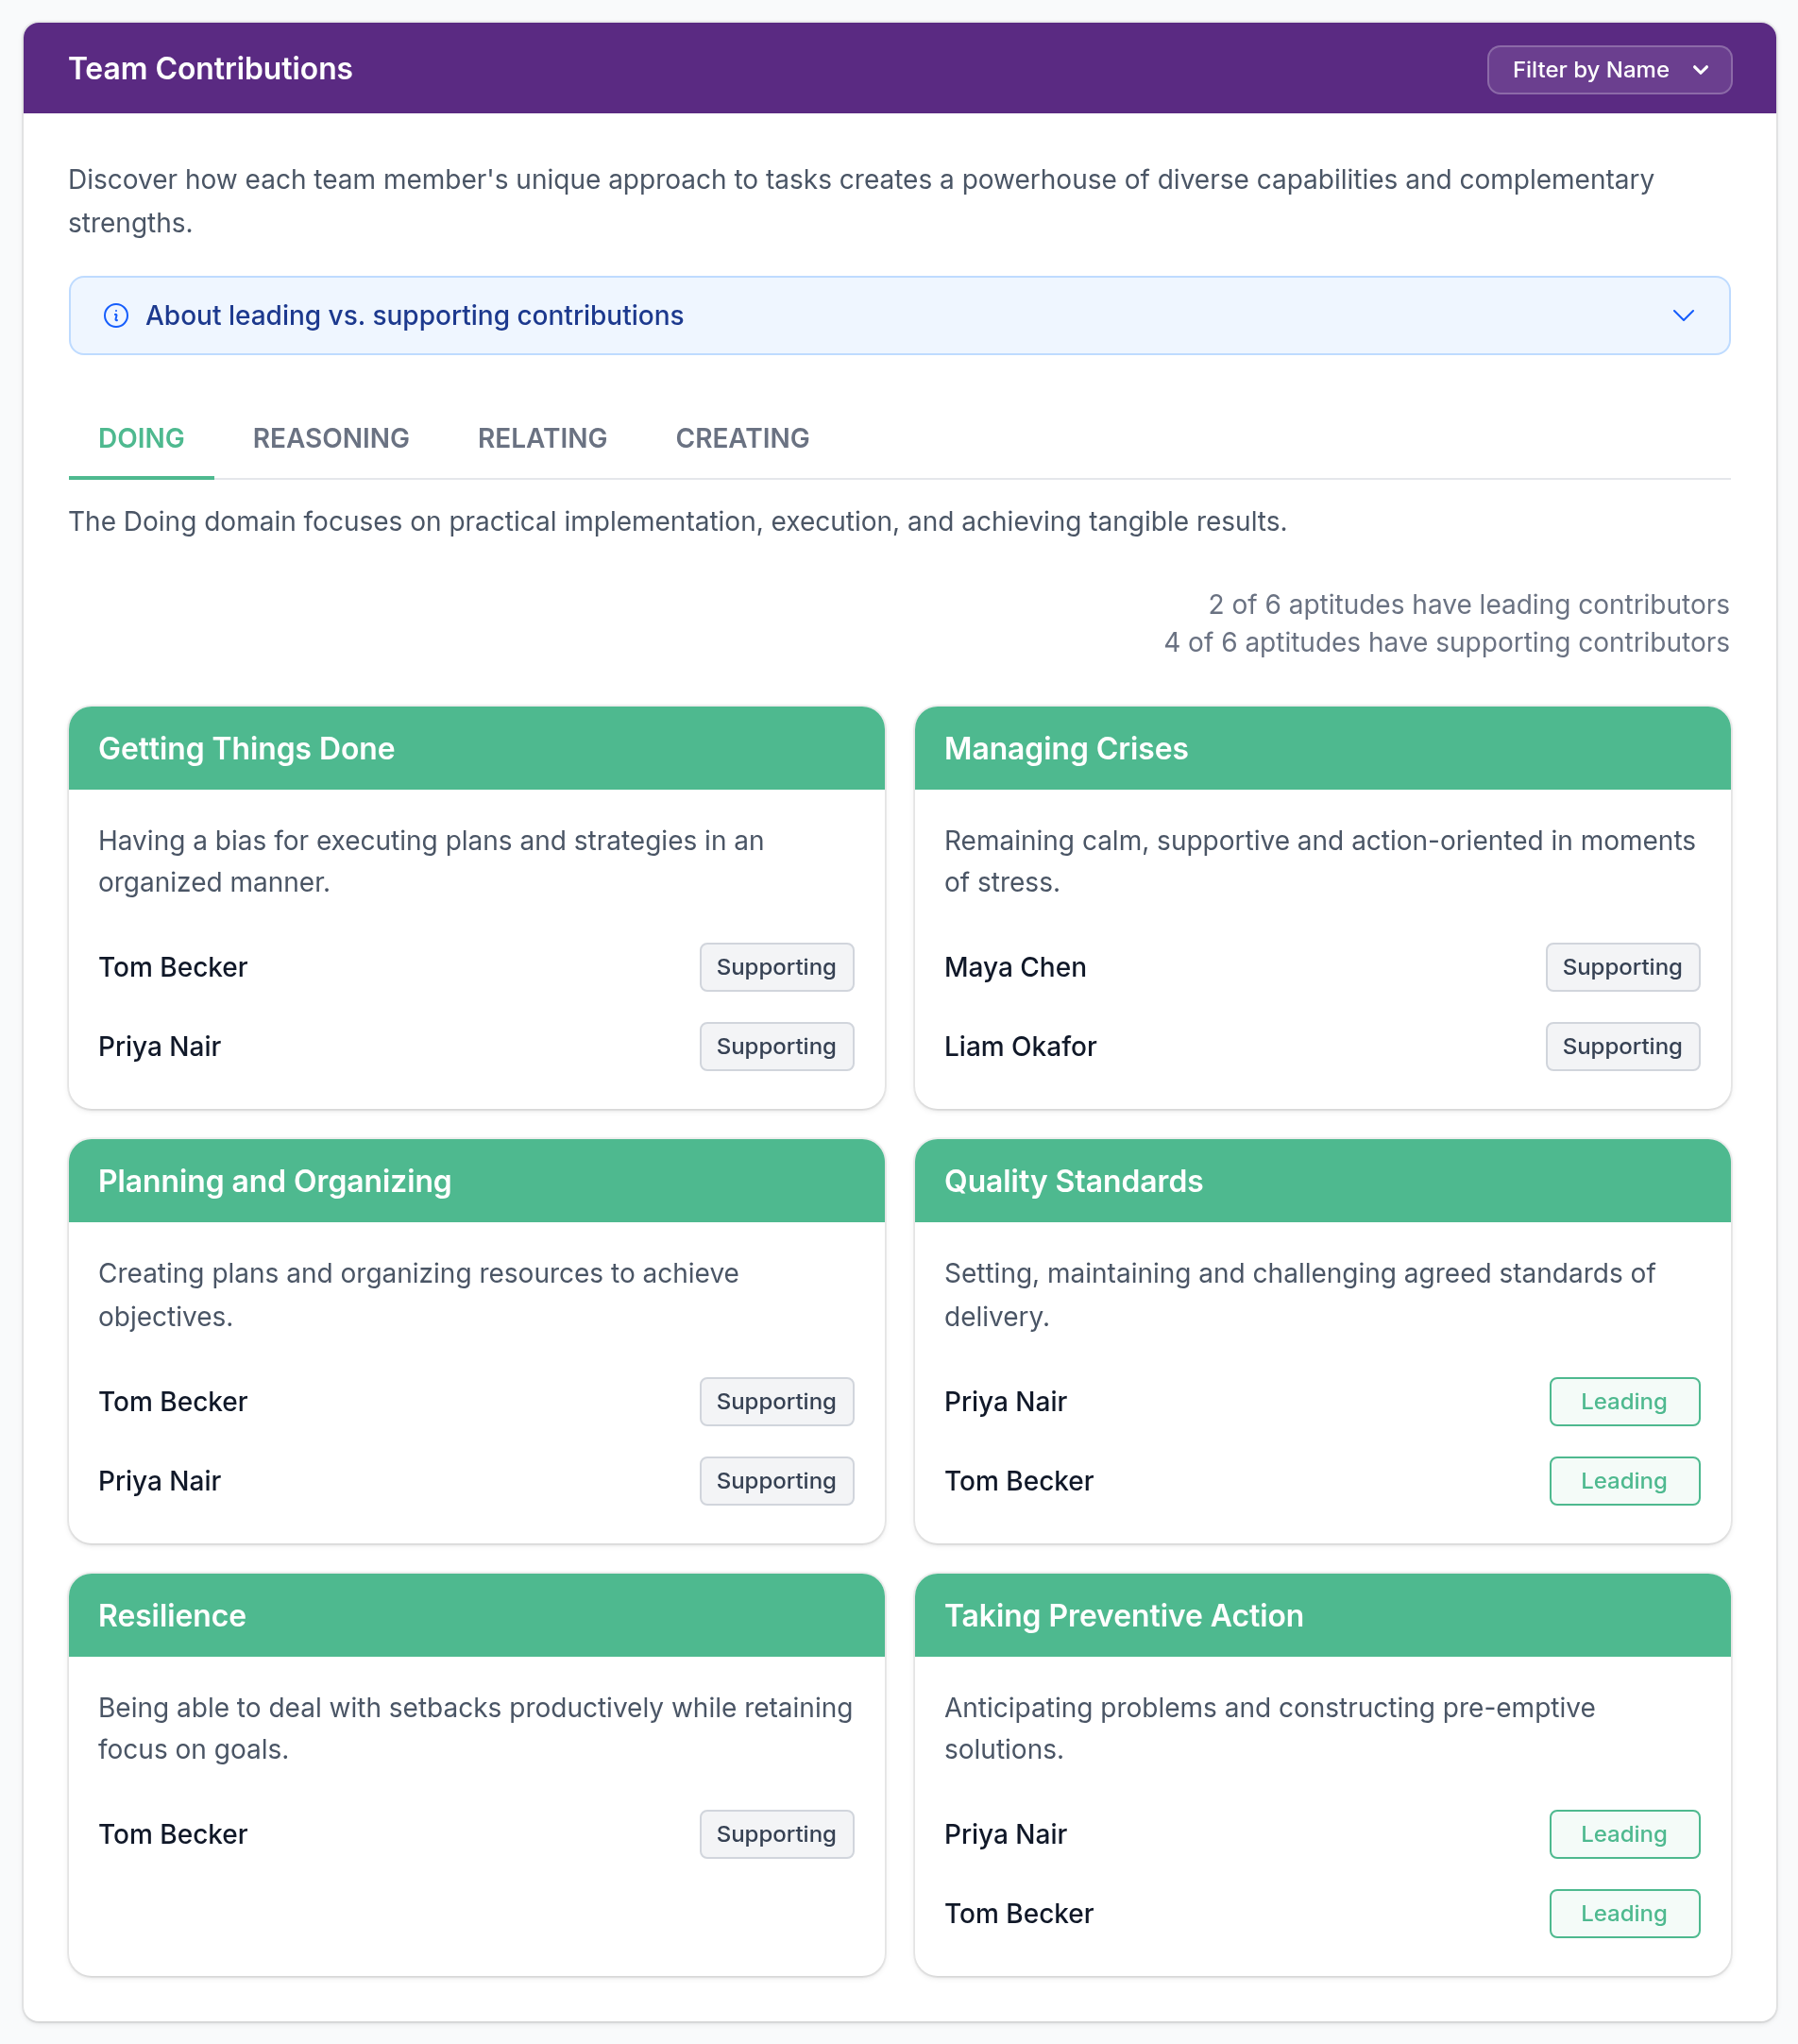This screenshot has width=1798, height=2044.
Task: Switch to the REASONING tab
Action: click(331, 438)
